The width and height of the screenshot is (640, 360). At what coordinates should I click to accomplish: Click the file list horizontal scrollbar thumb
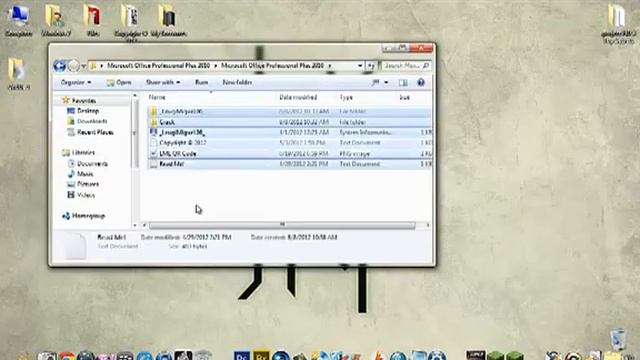282,225
